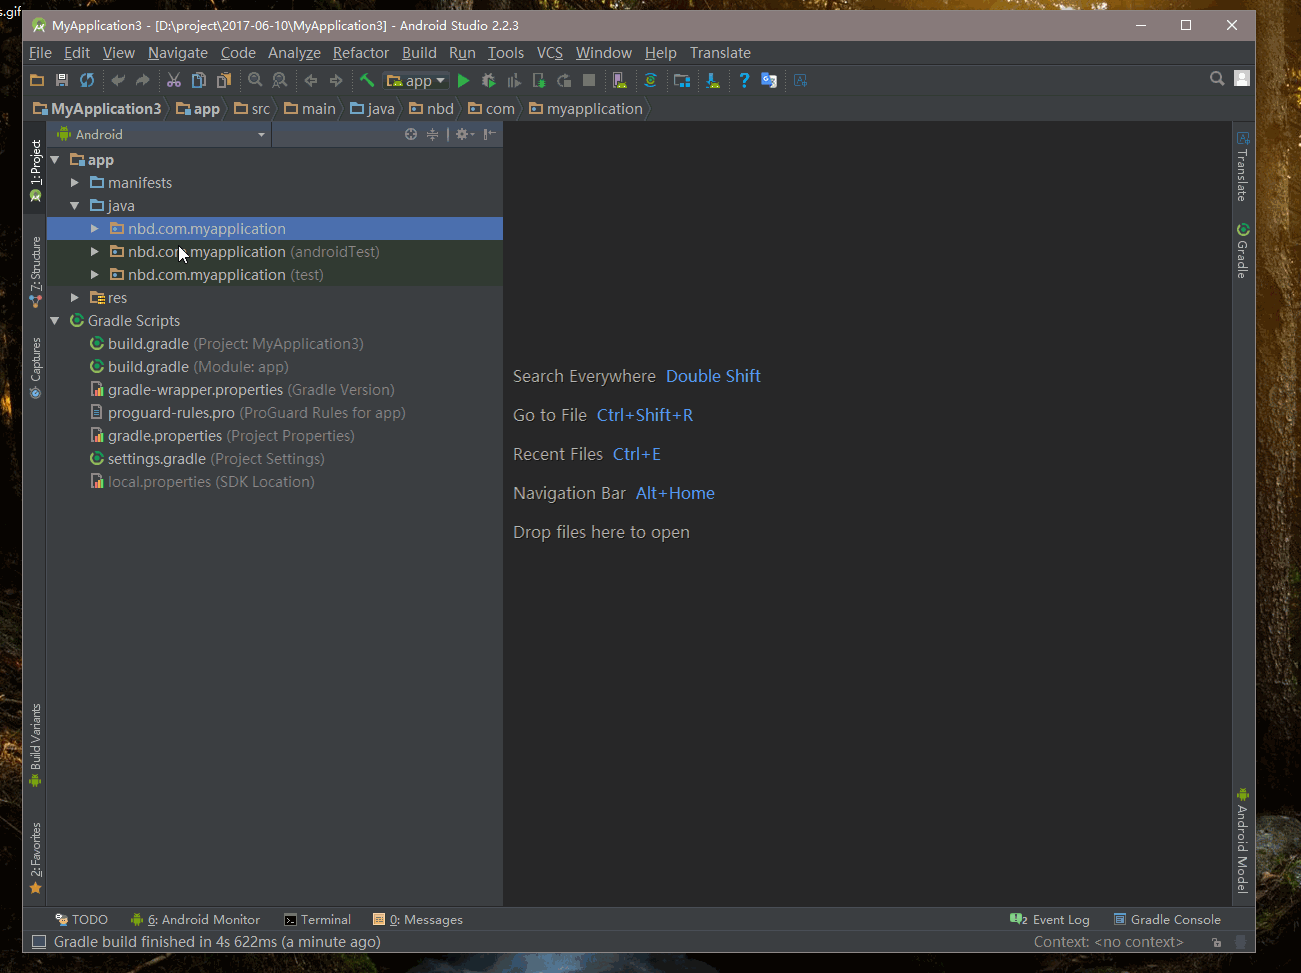Click the Run with Coverage icon

[x=514, y=80]
